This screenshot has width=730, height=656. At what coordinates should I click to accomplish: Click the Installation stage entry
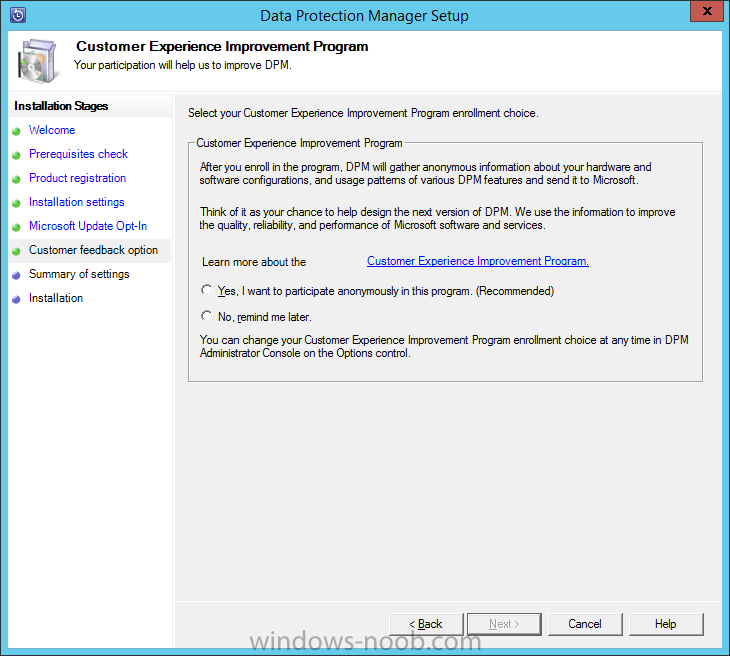(56, 298)
